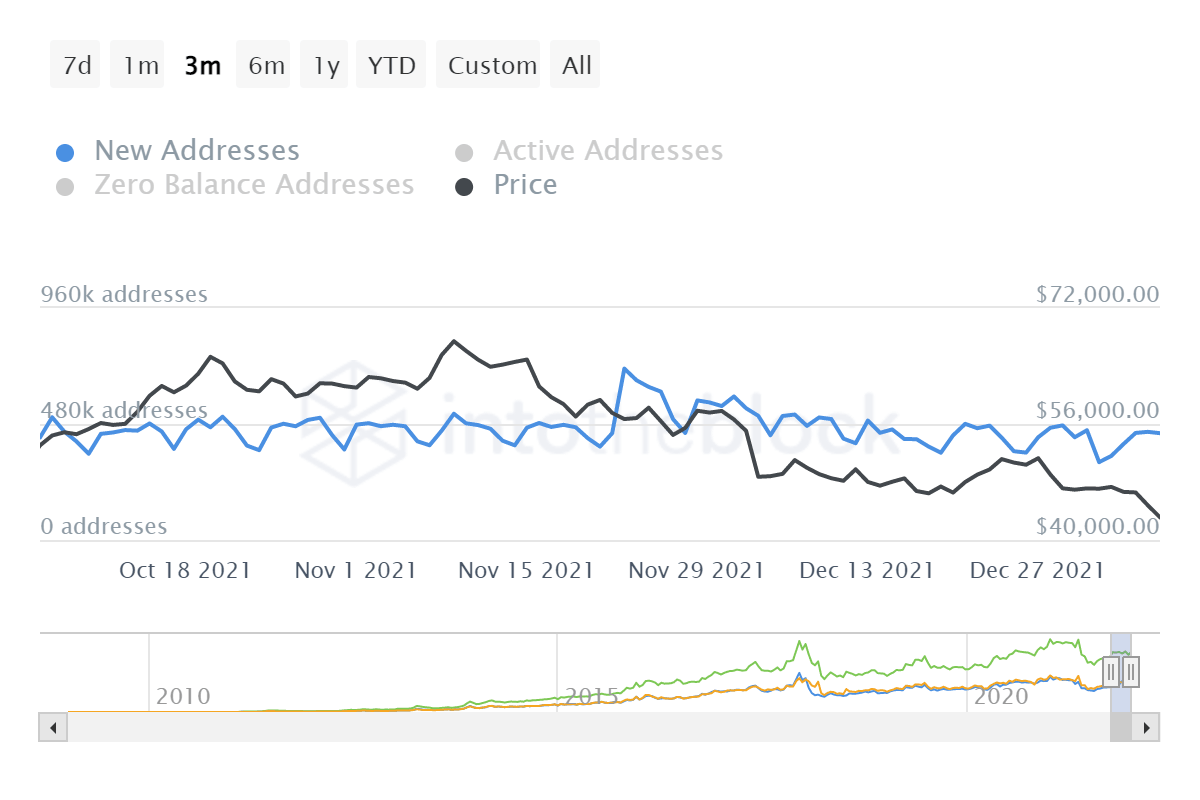
Task: Show the 1y time range
Action: pyautogui.click(x=326, y=66)
